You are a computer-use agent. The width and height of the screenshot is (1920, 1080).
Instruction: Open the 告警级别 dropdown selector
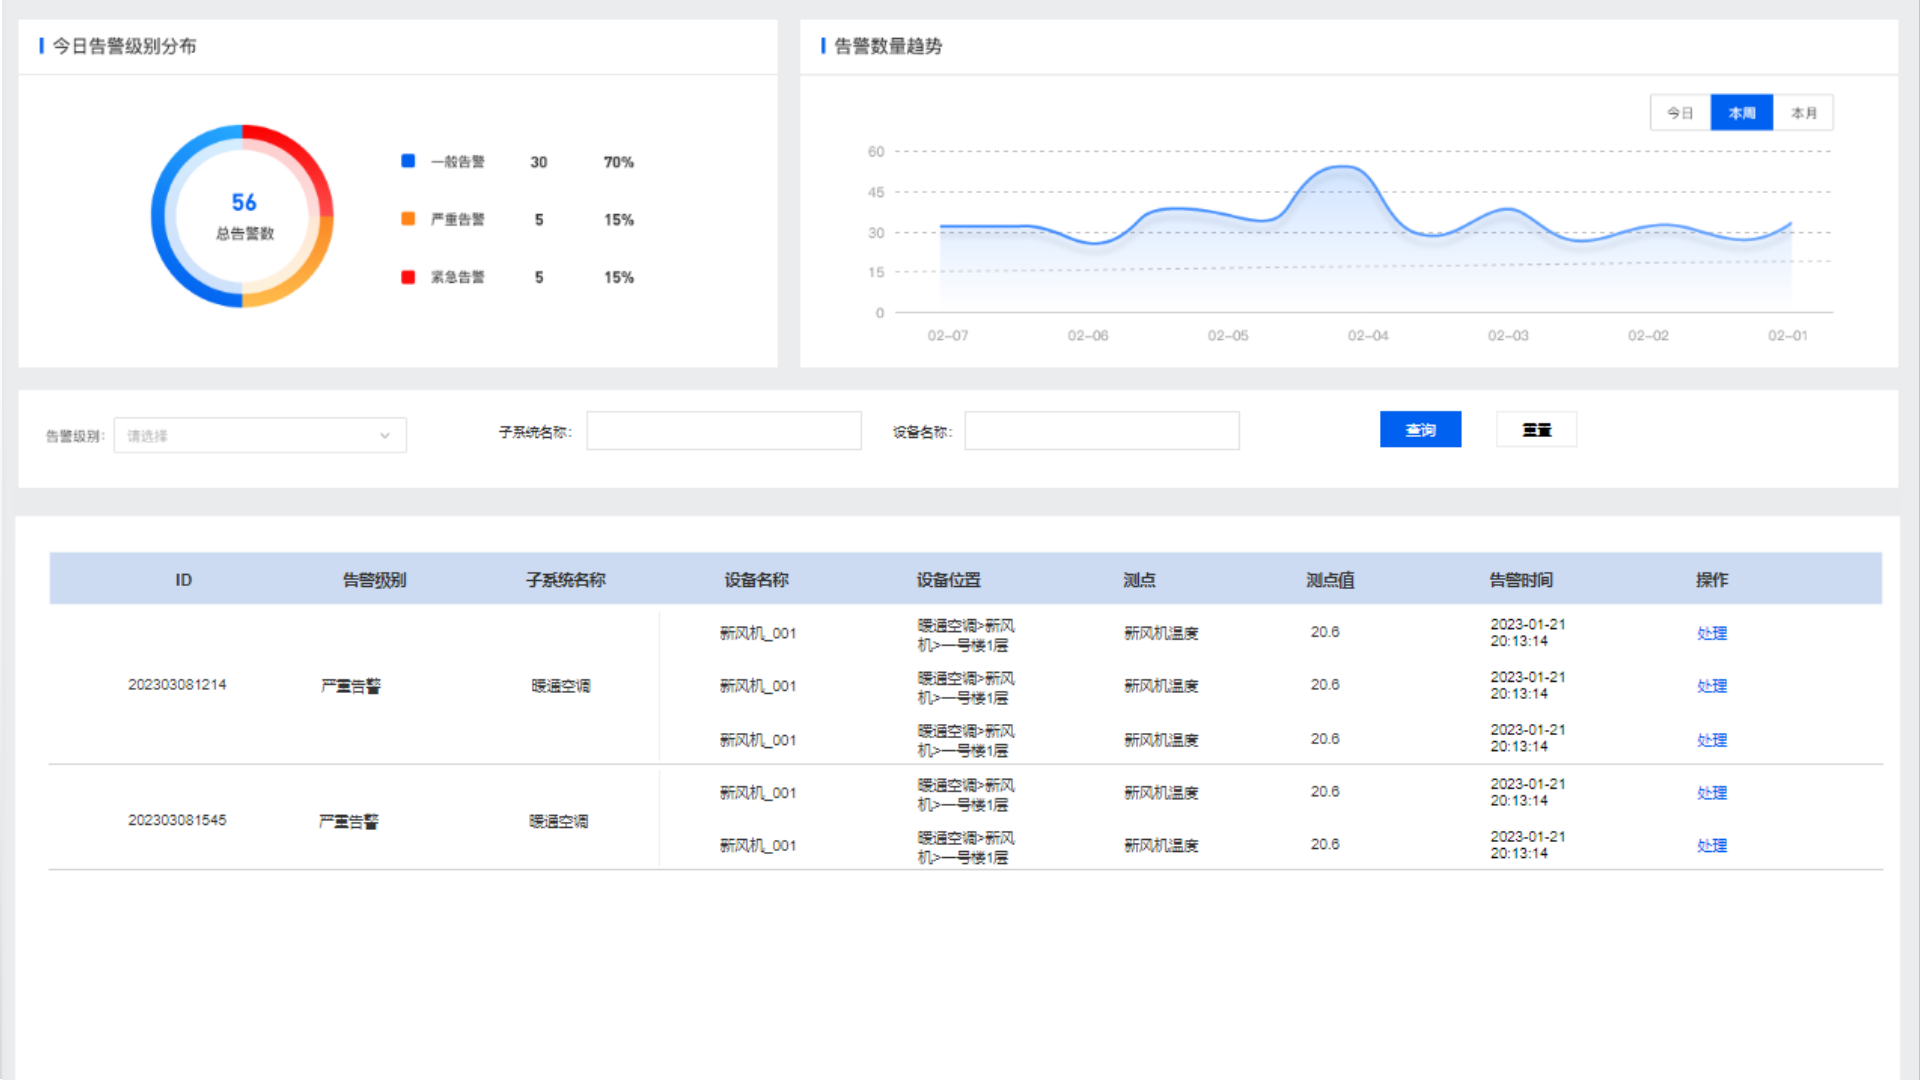[260, 436]
